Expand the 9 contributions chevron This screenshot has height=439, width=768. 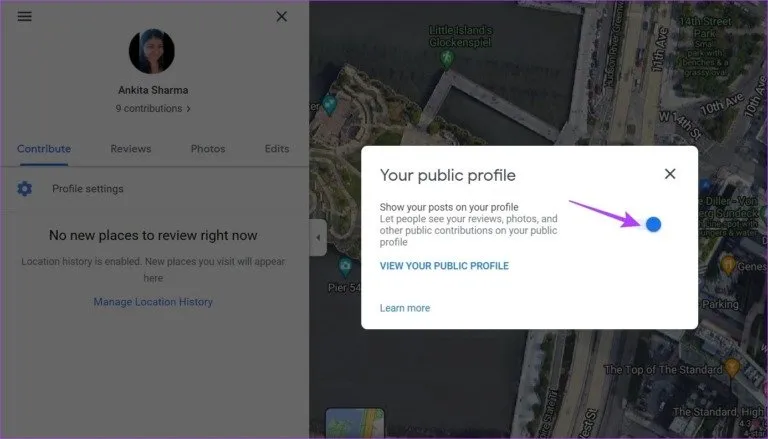click(x=189, y=109)
